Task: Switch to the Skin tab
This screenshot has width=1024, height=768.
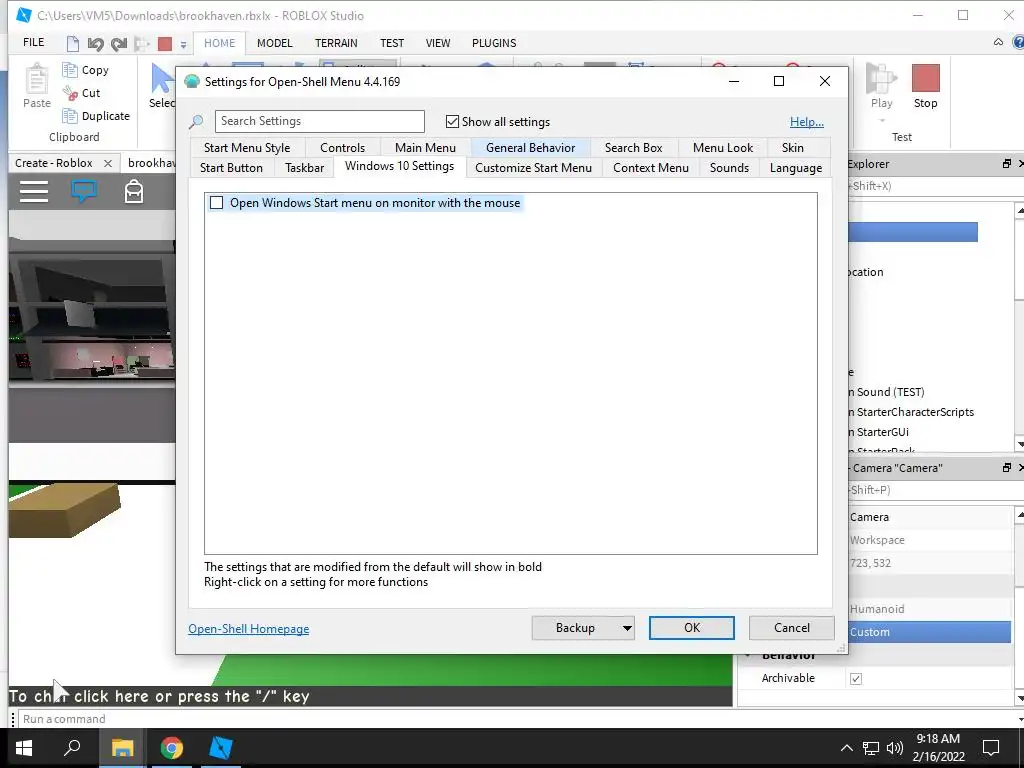Action: tap(793, 148)
